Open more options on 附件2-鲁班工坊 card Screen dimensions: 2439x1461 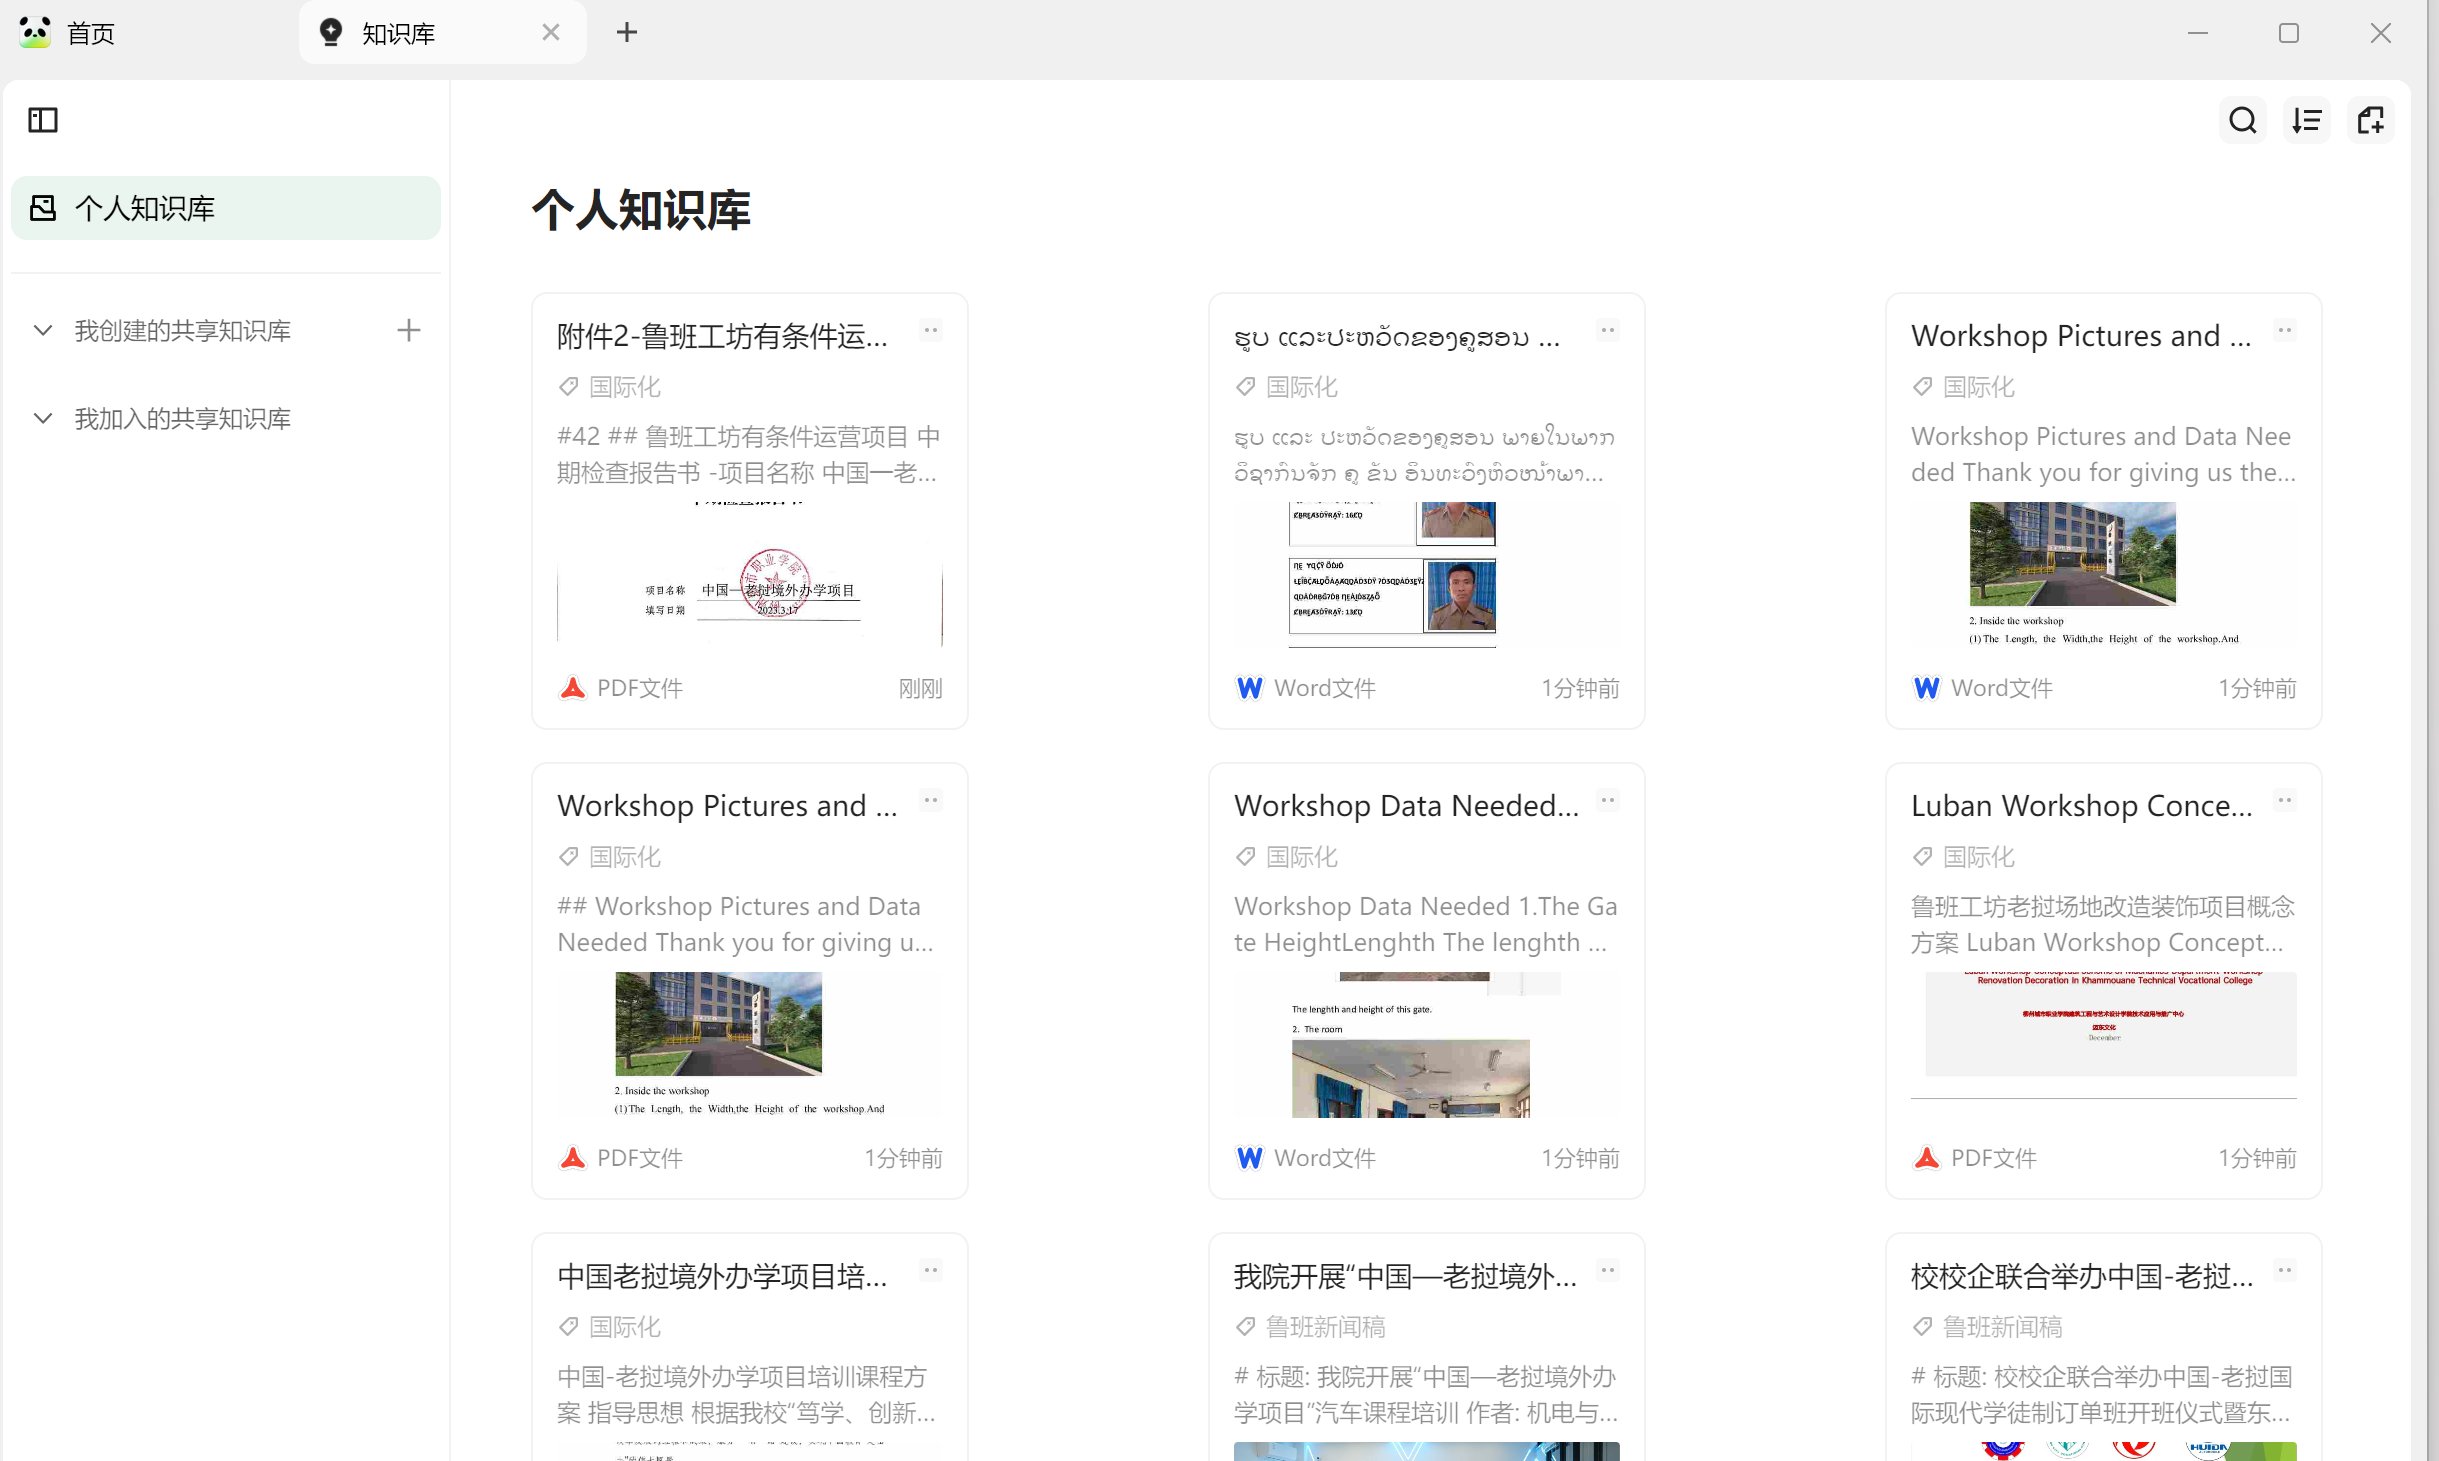pos(930,330)
